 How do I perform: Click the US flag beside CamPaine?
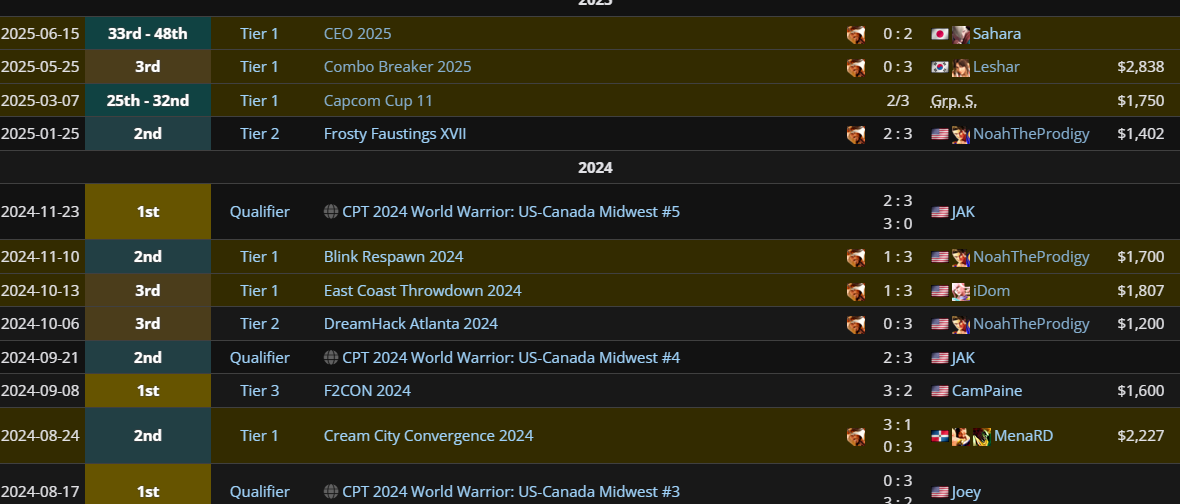point(939,391)
